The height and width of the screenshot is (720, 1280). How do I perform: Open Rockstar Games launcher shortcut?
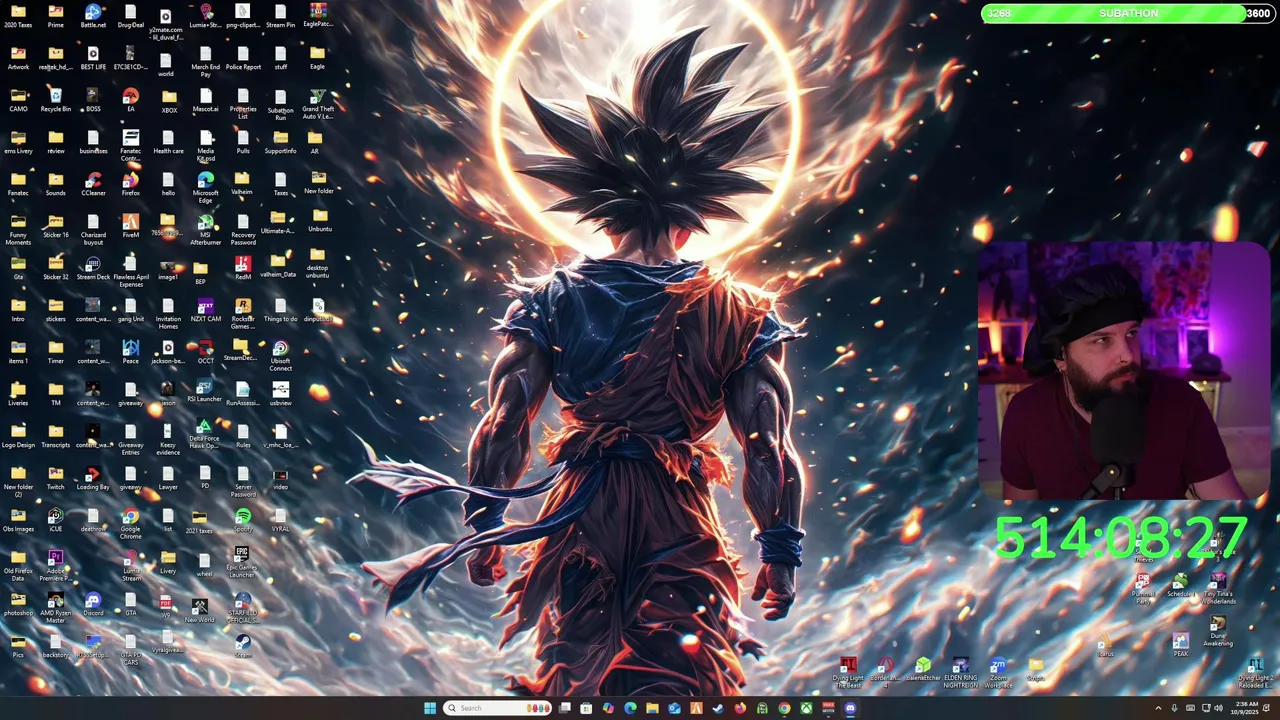point(243,313)
